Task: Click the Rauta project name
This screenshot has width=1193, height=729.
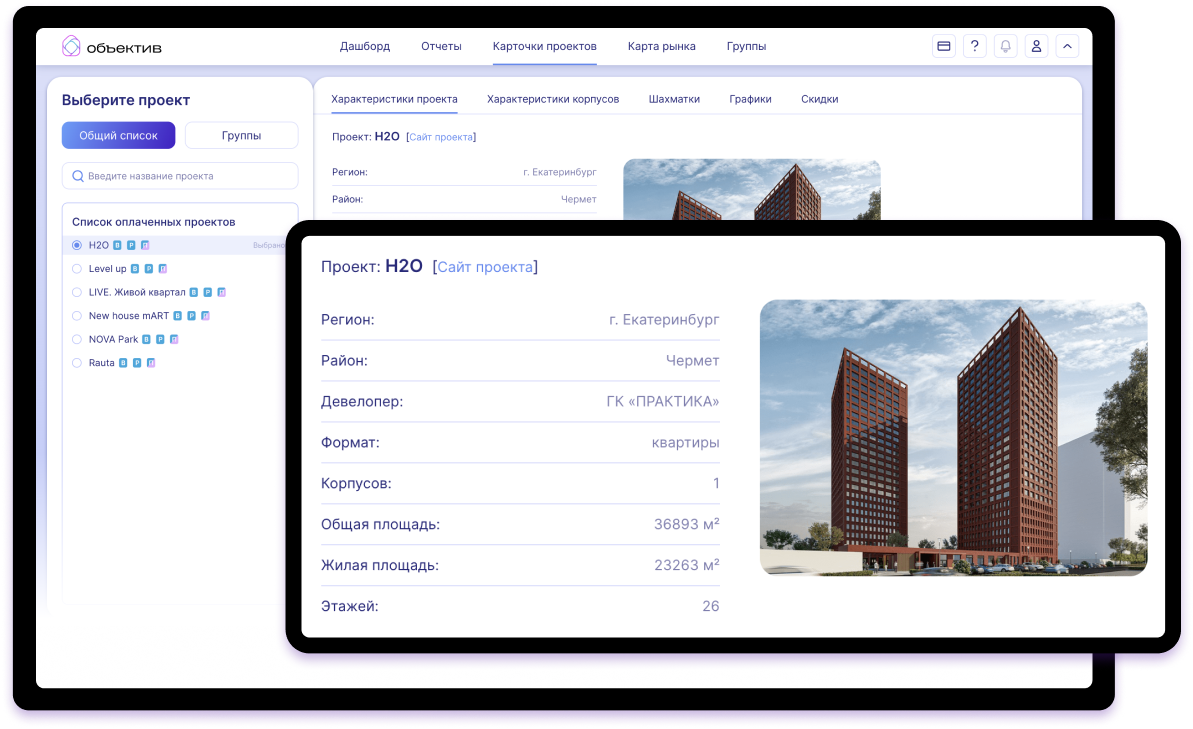Action: coord(101,364)
